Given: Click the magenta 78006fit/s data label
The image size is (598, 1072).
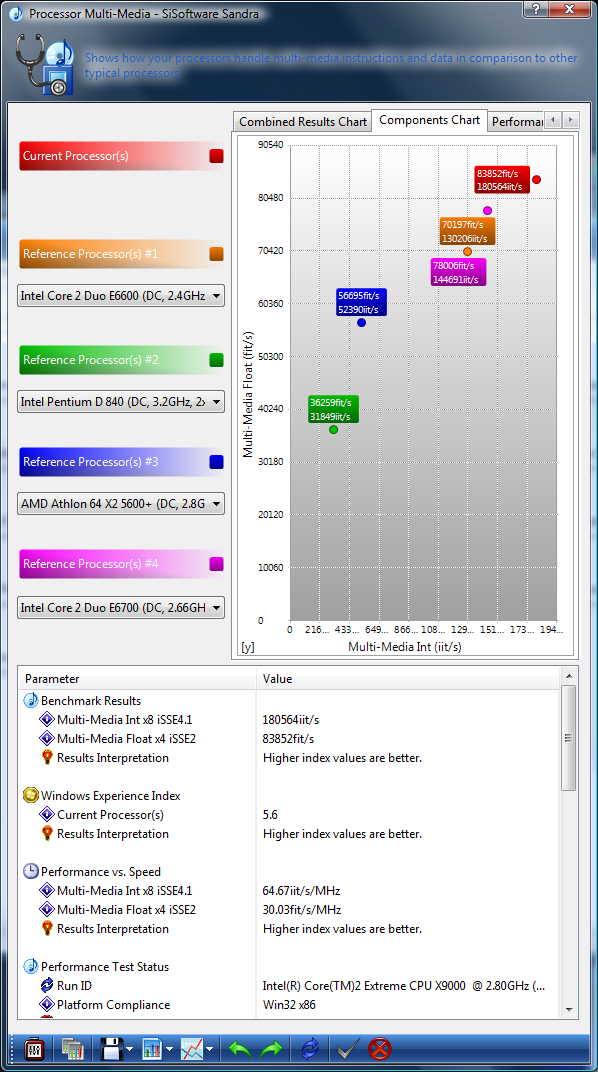Looking at the screenshot, I should click(459, 272).
